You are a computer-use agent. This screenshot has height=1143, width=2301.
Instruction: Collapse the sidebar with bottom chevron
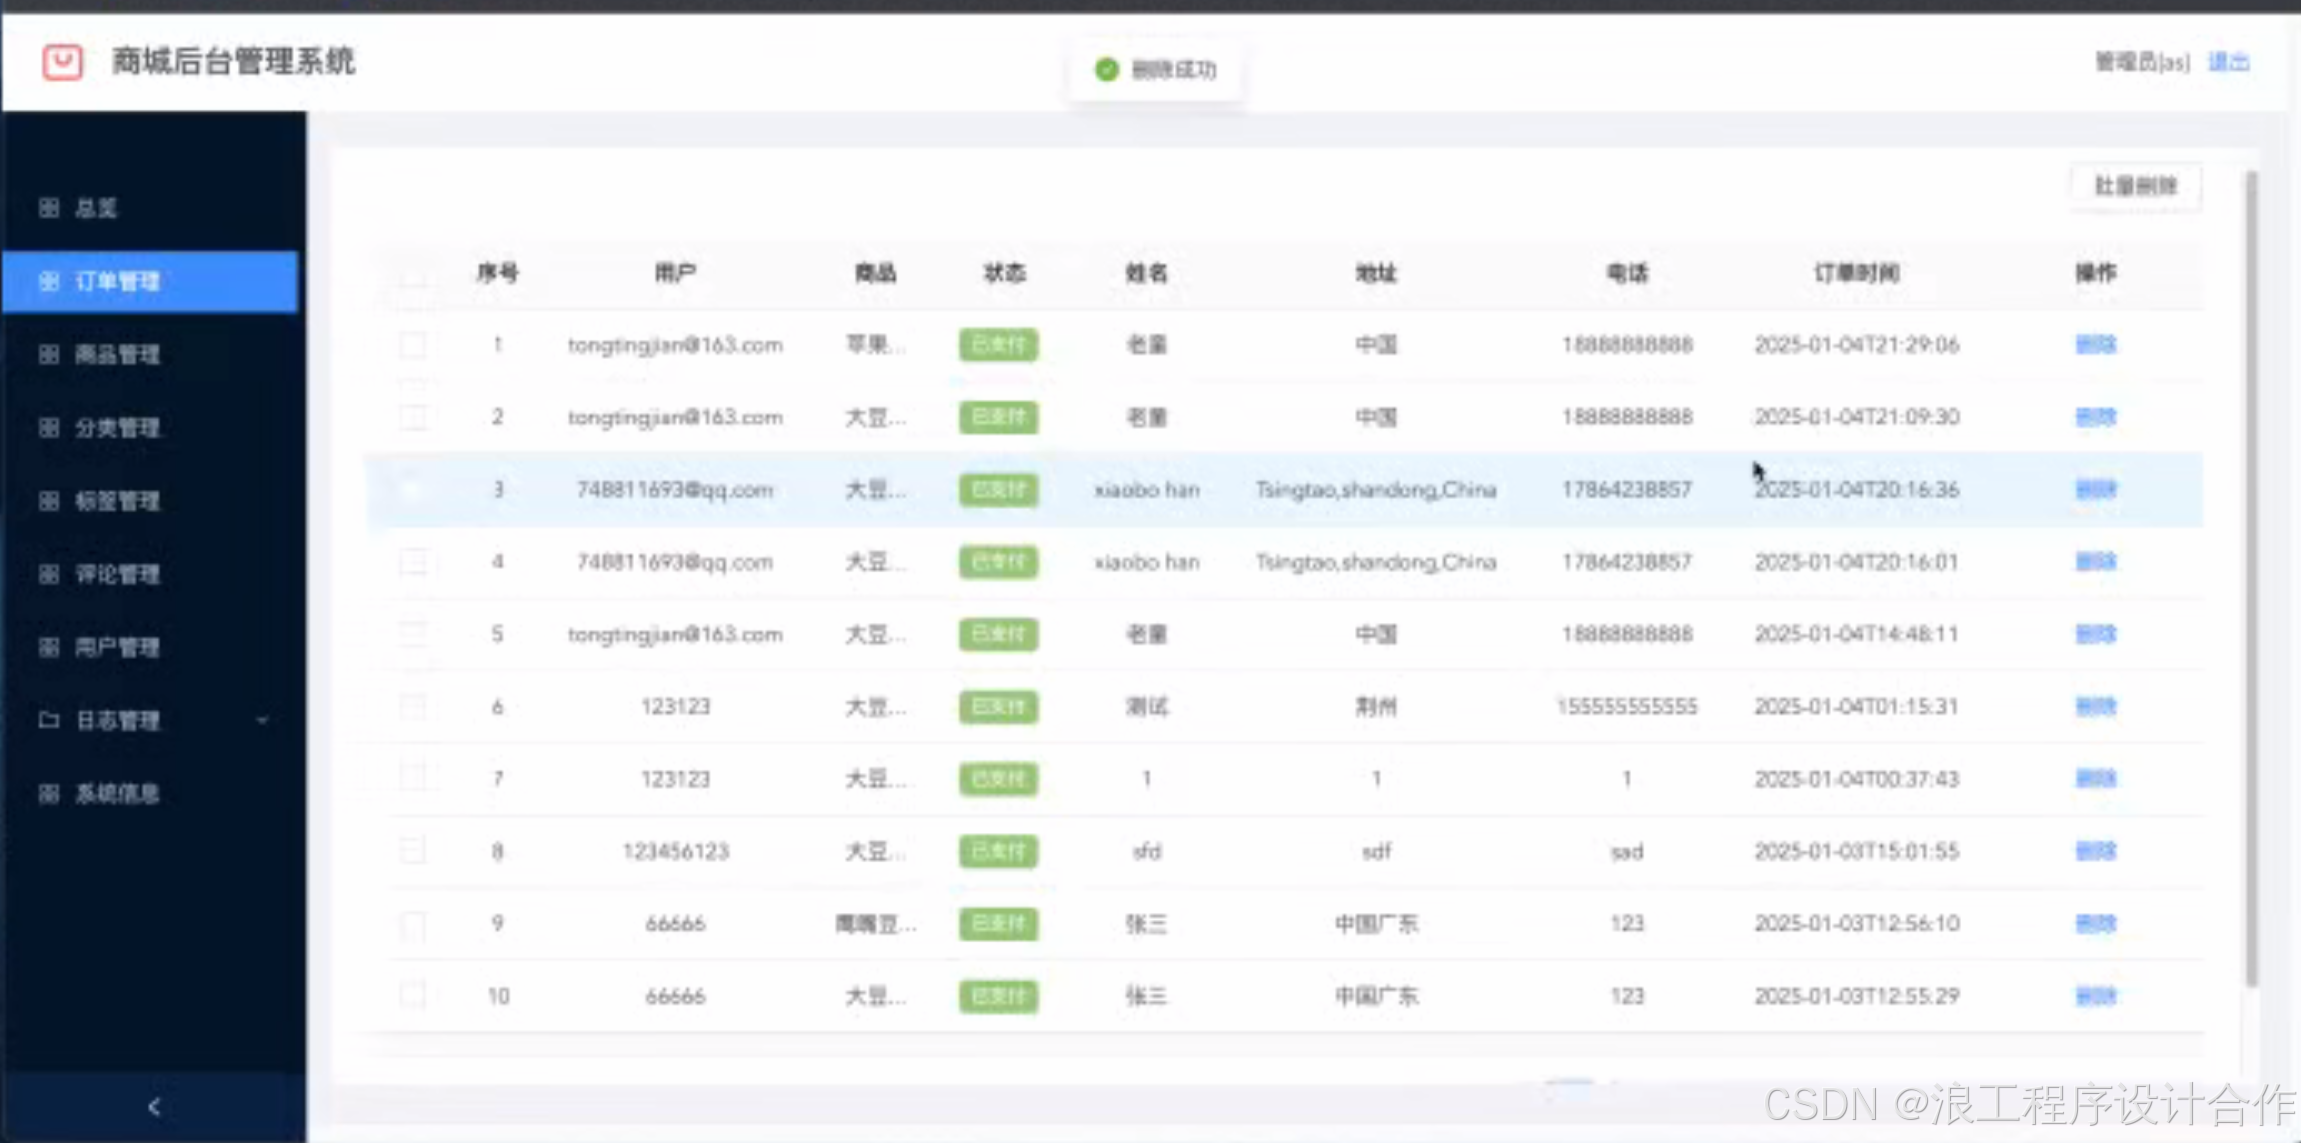154,1106
